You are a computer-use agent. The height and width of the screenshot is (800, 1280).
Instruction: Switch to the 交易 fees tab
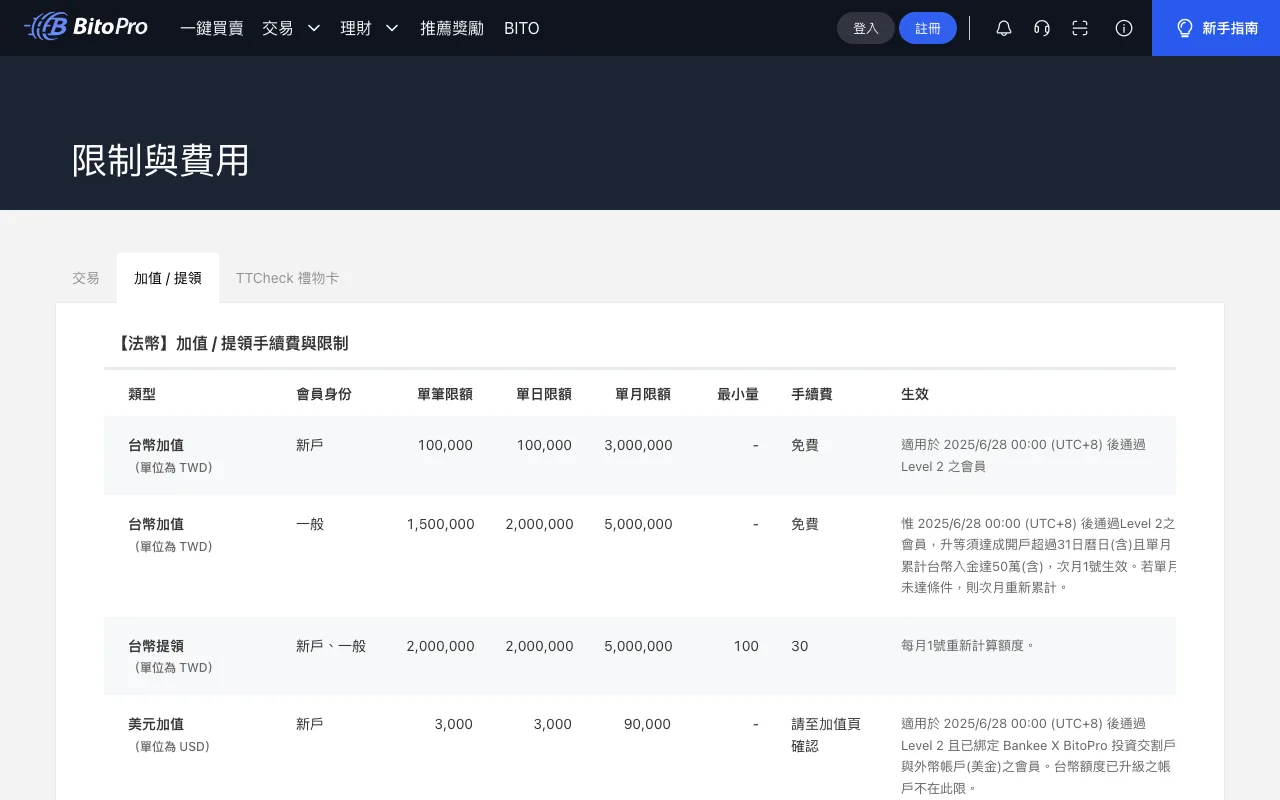pos(86,278)
